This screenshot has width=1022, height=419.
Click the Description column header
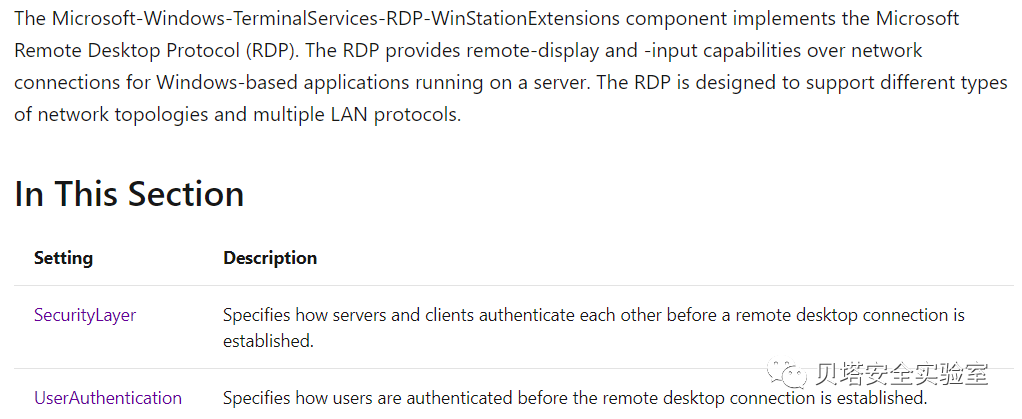pyautogui.click(x=270, y=258)
